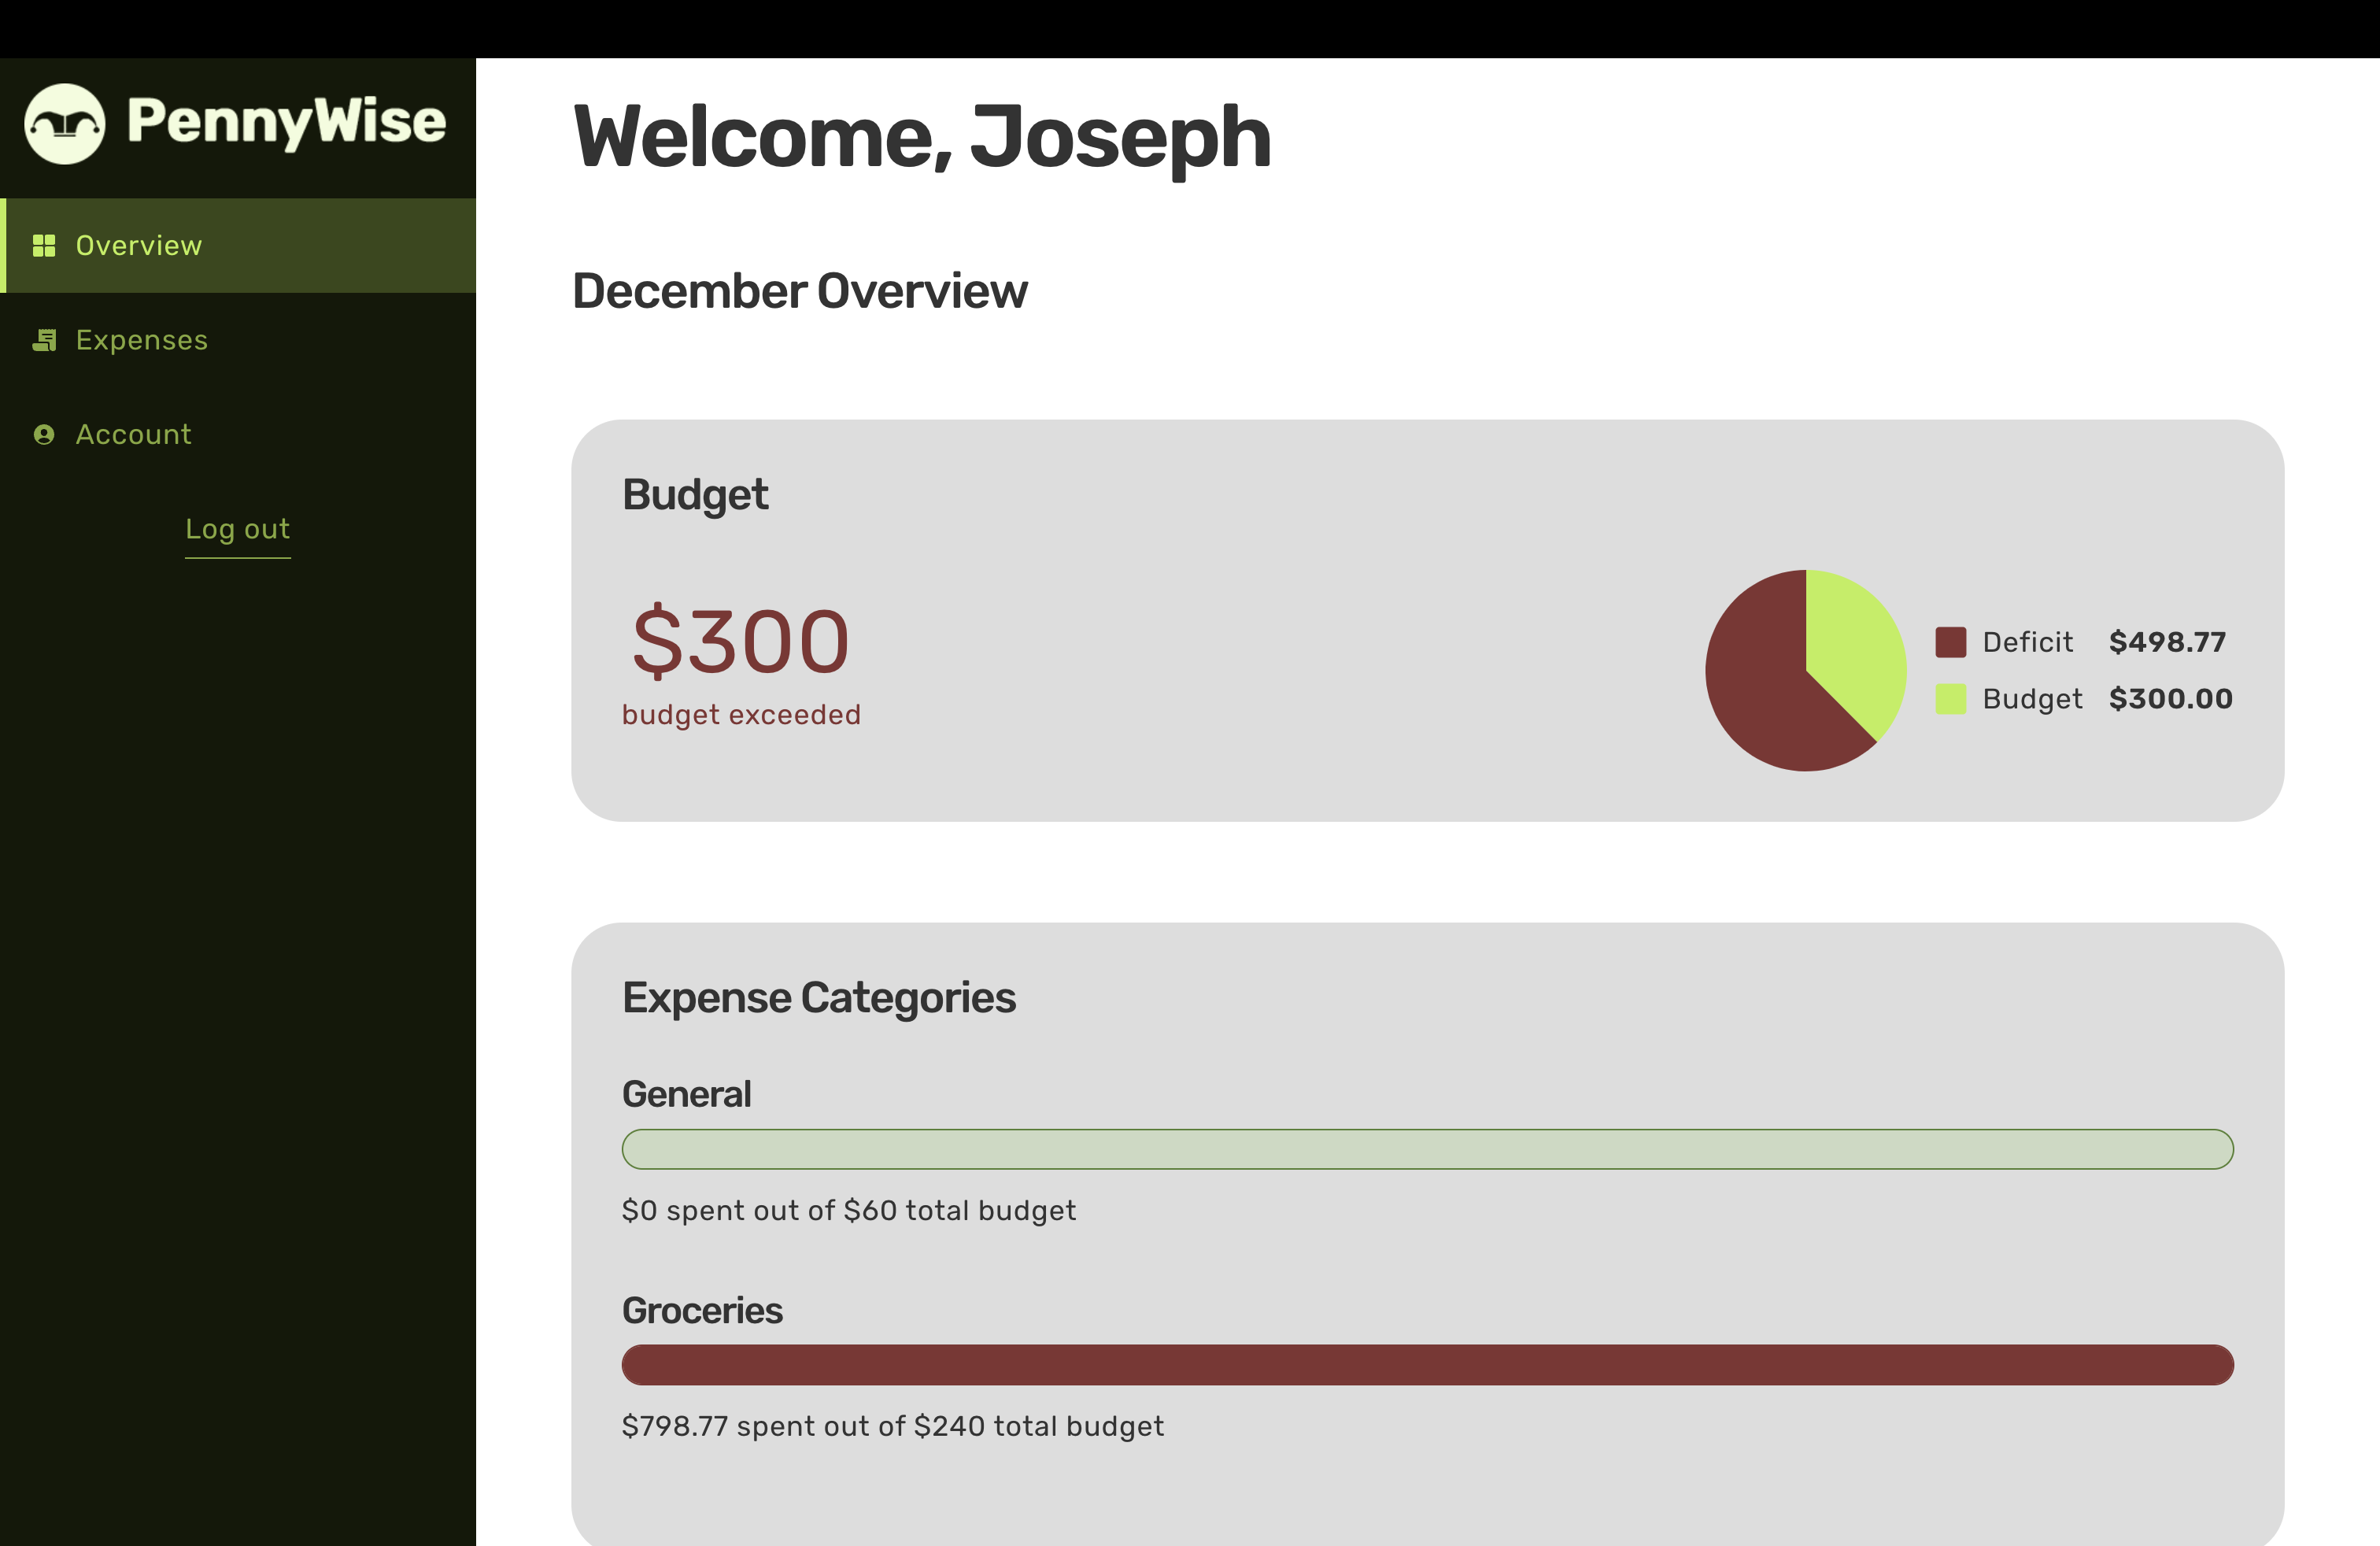This screenshot has height=1546, width=2380.
Task: Click the Account person icon in sidebar
Action: (x=44, y=434)
